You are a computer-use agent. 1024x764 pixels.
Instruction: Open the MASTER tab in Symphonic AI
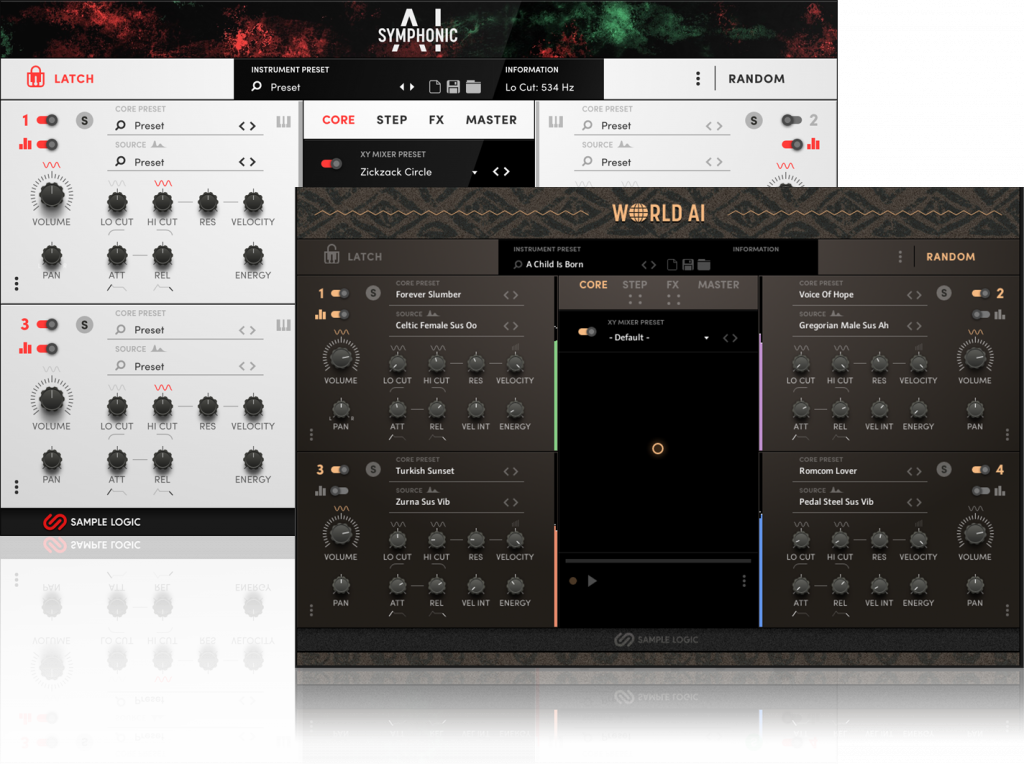tap(491, 120)
